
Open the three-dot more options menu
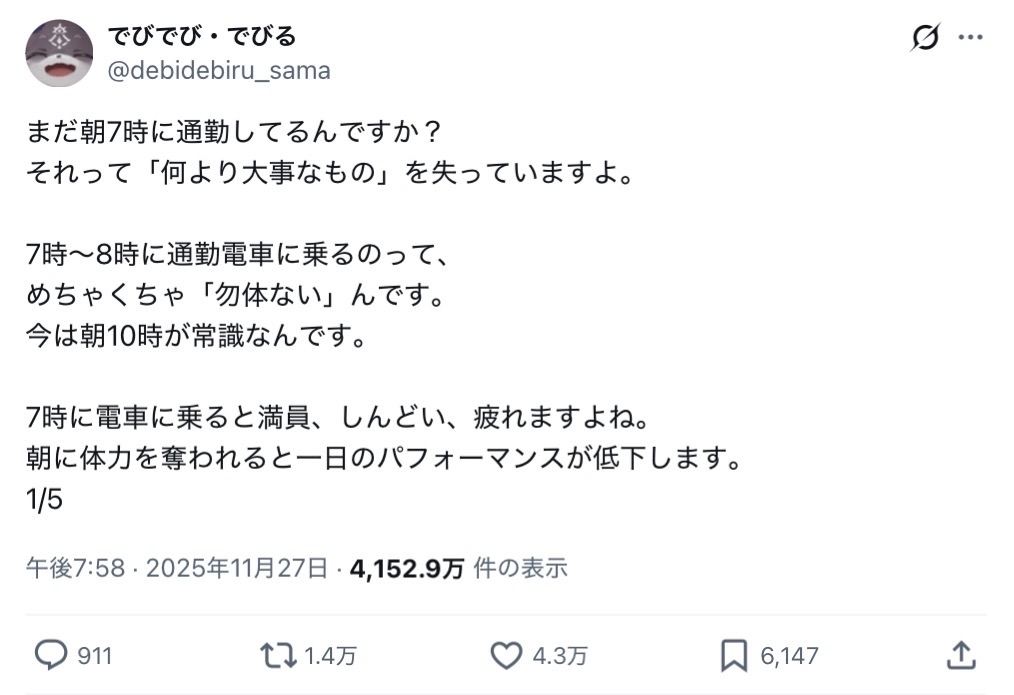[970, 39]
